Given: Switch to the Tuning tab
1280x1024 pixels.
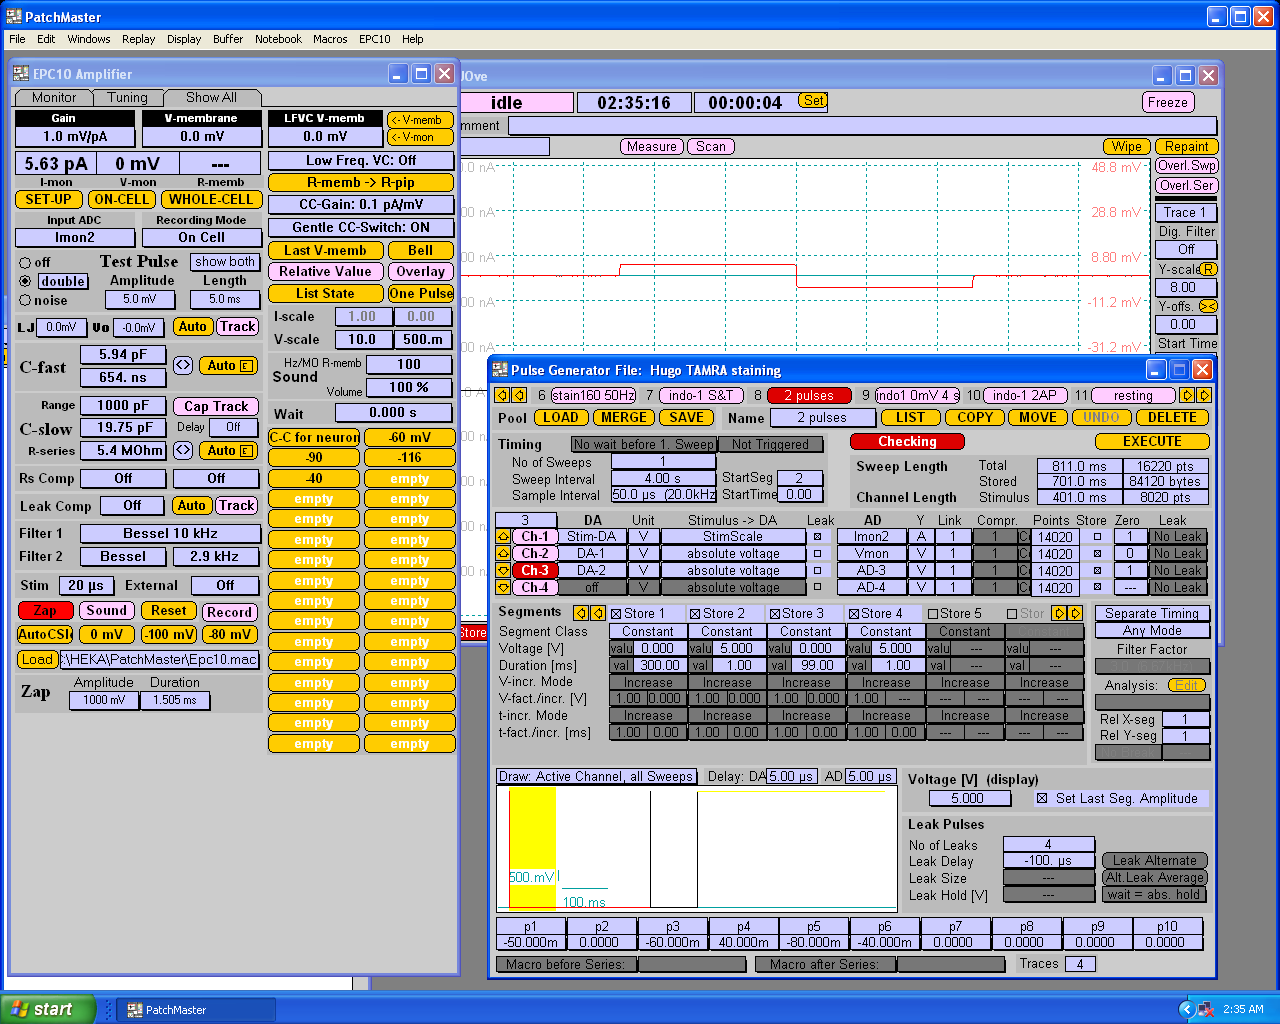Looking at the screenshot, I should [x=127, y=97].
